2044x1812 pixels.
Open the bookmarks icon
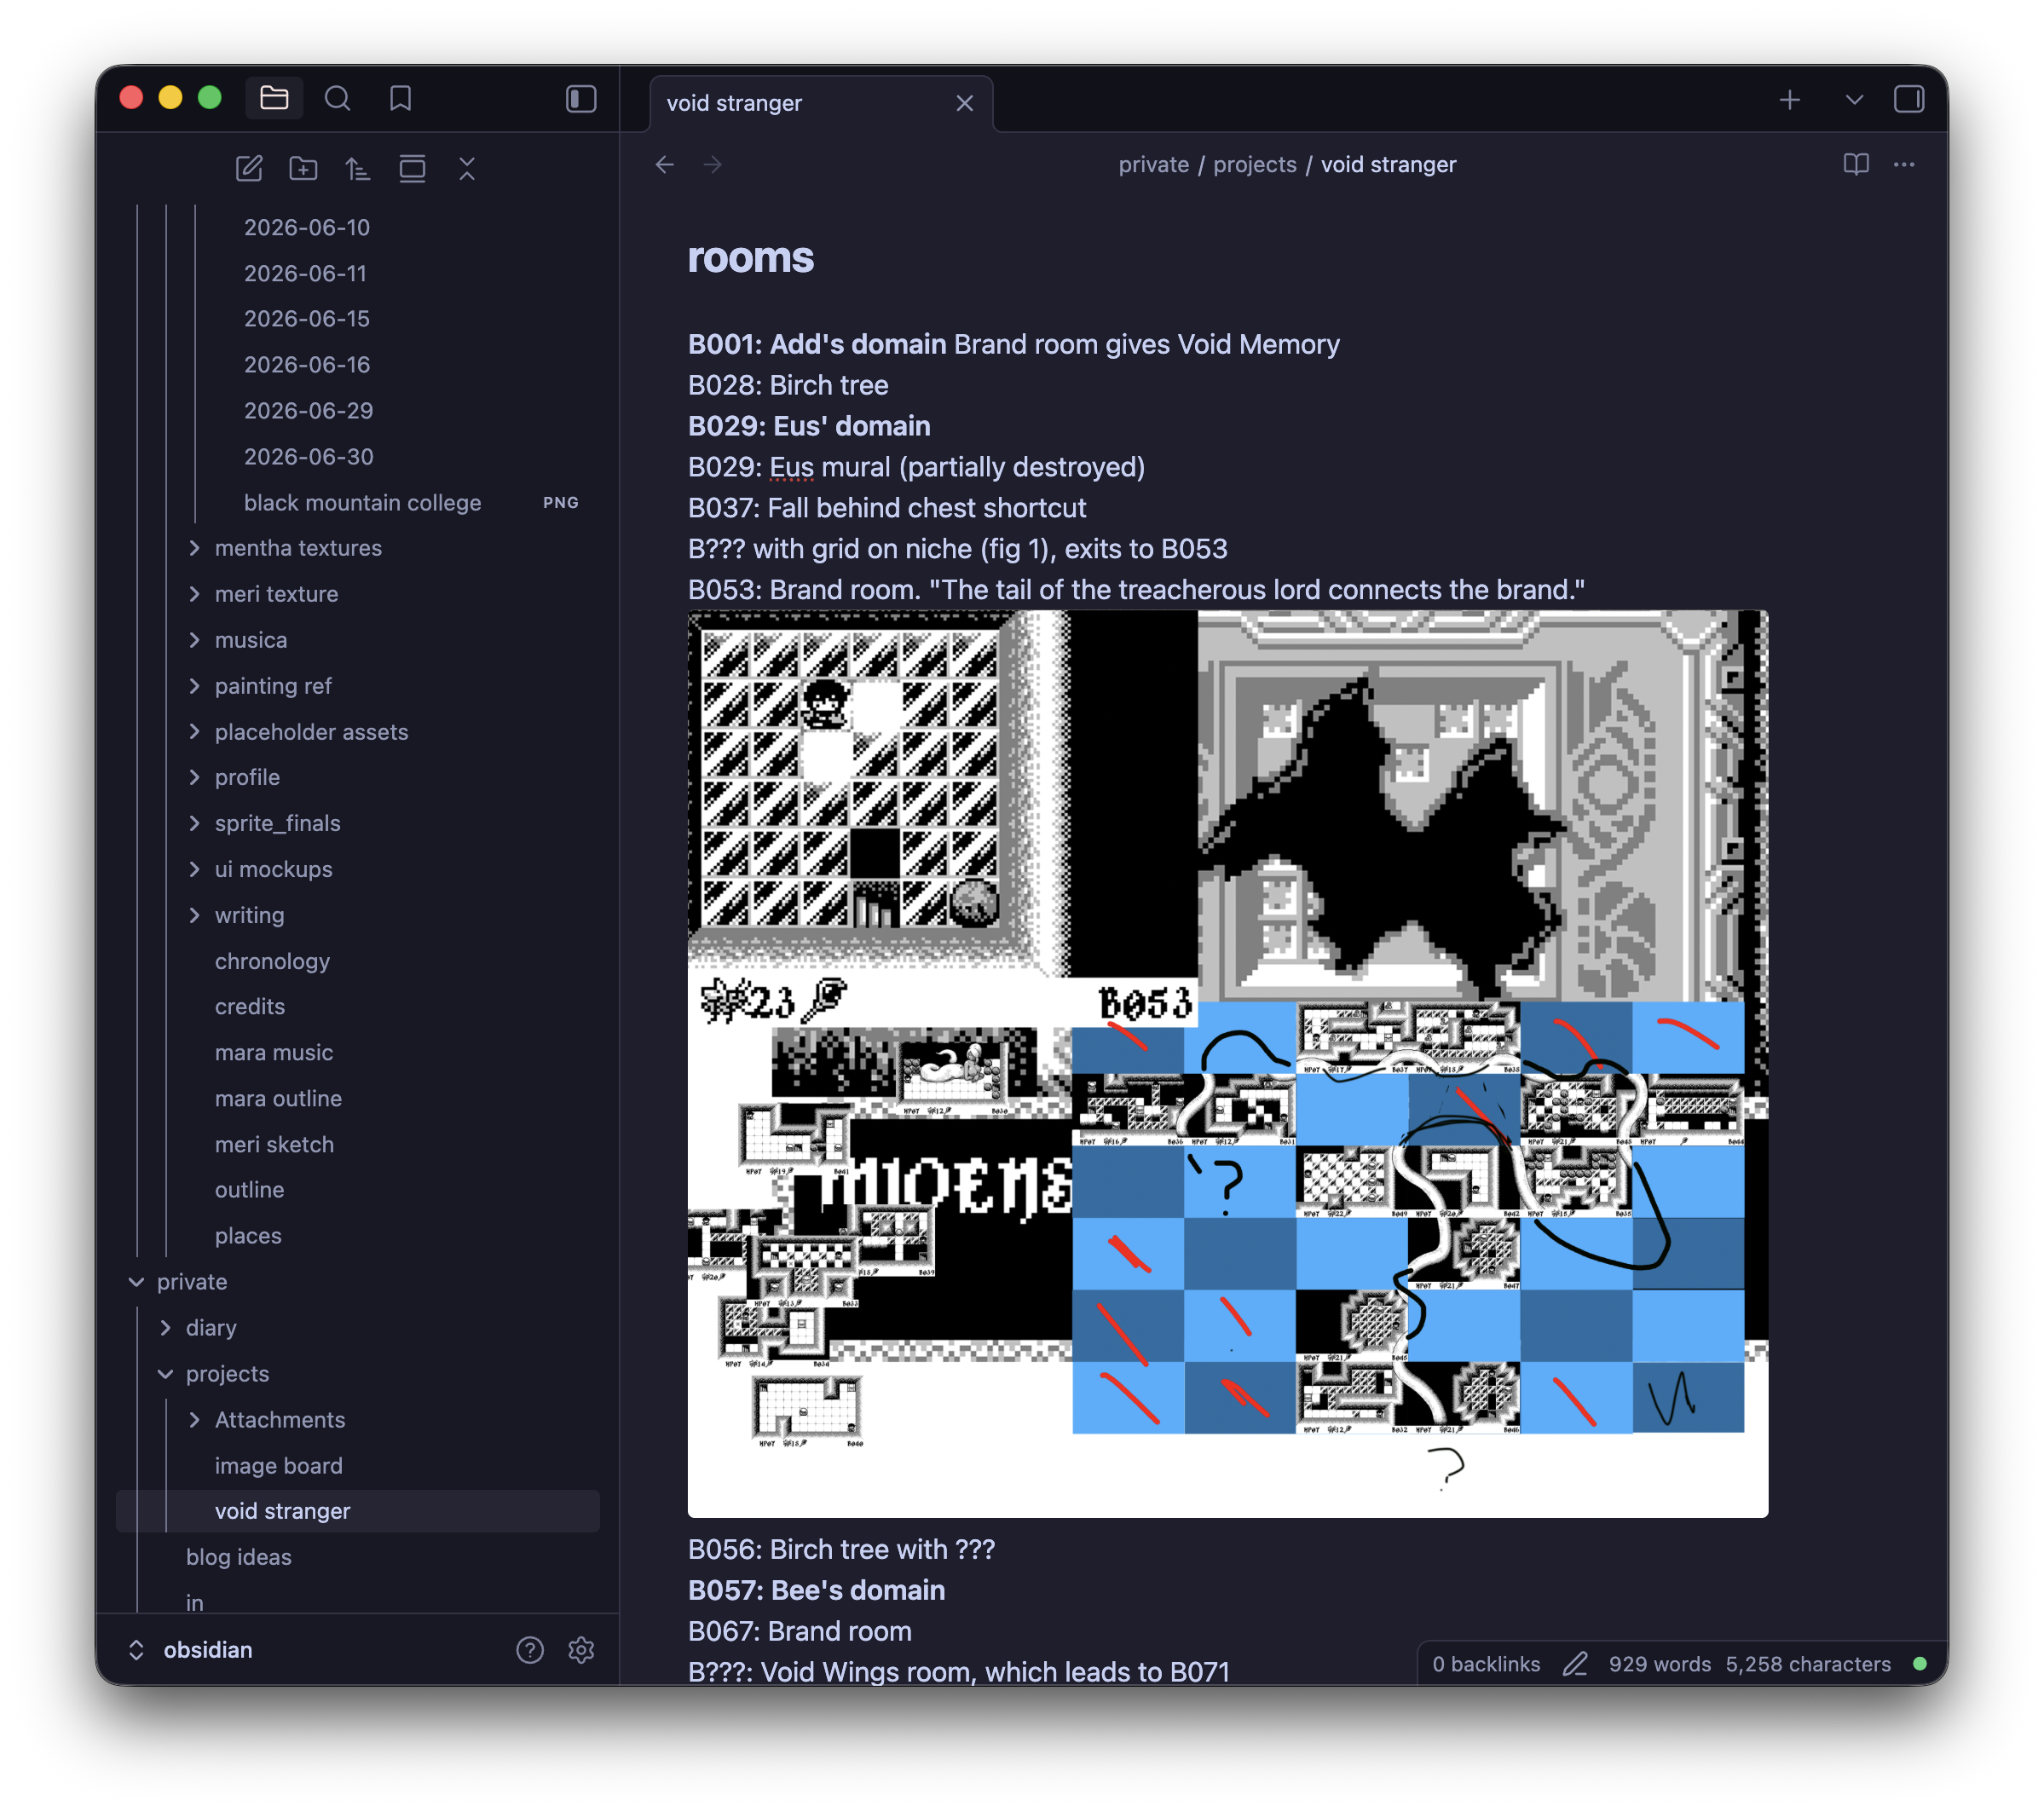pos(400,98)
